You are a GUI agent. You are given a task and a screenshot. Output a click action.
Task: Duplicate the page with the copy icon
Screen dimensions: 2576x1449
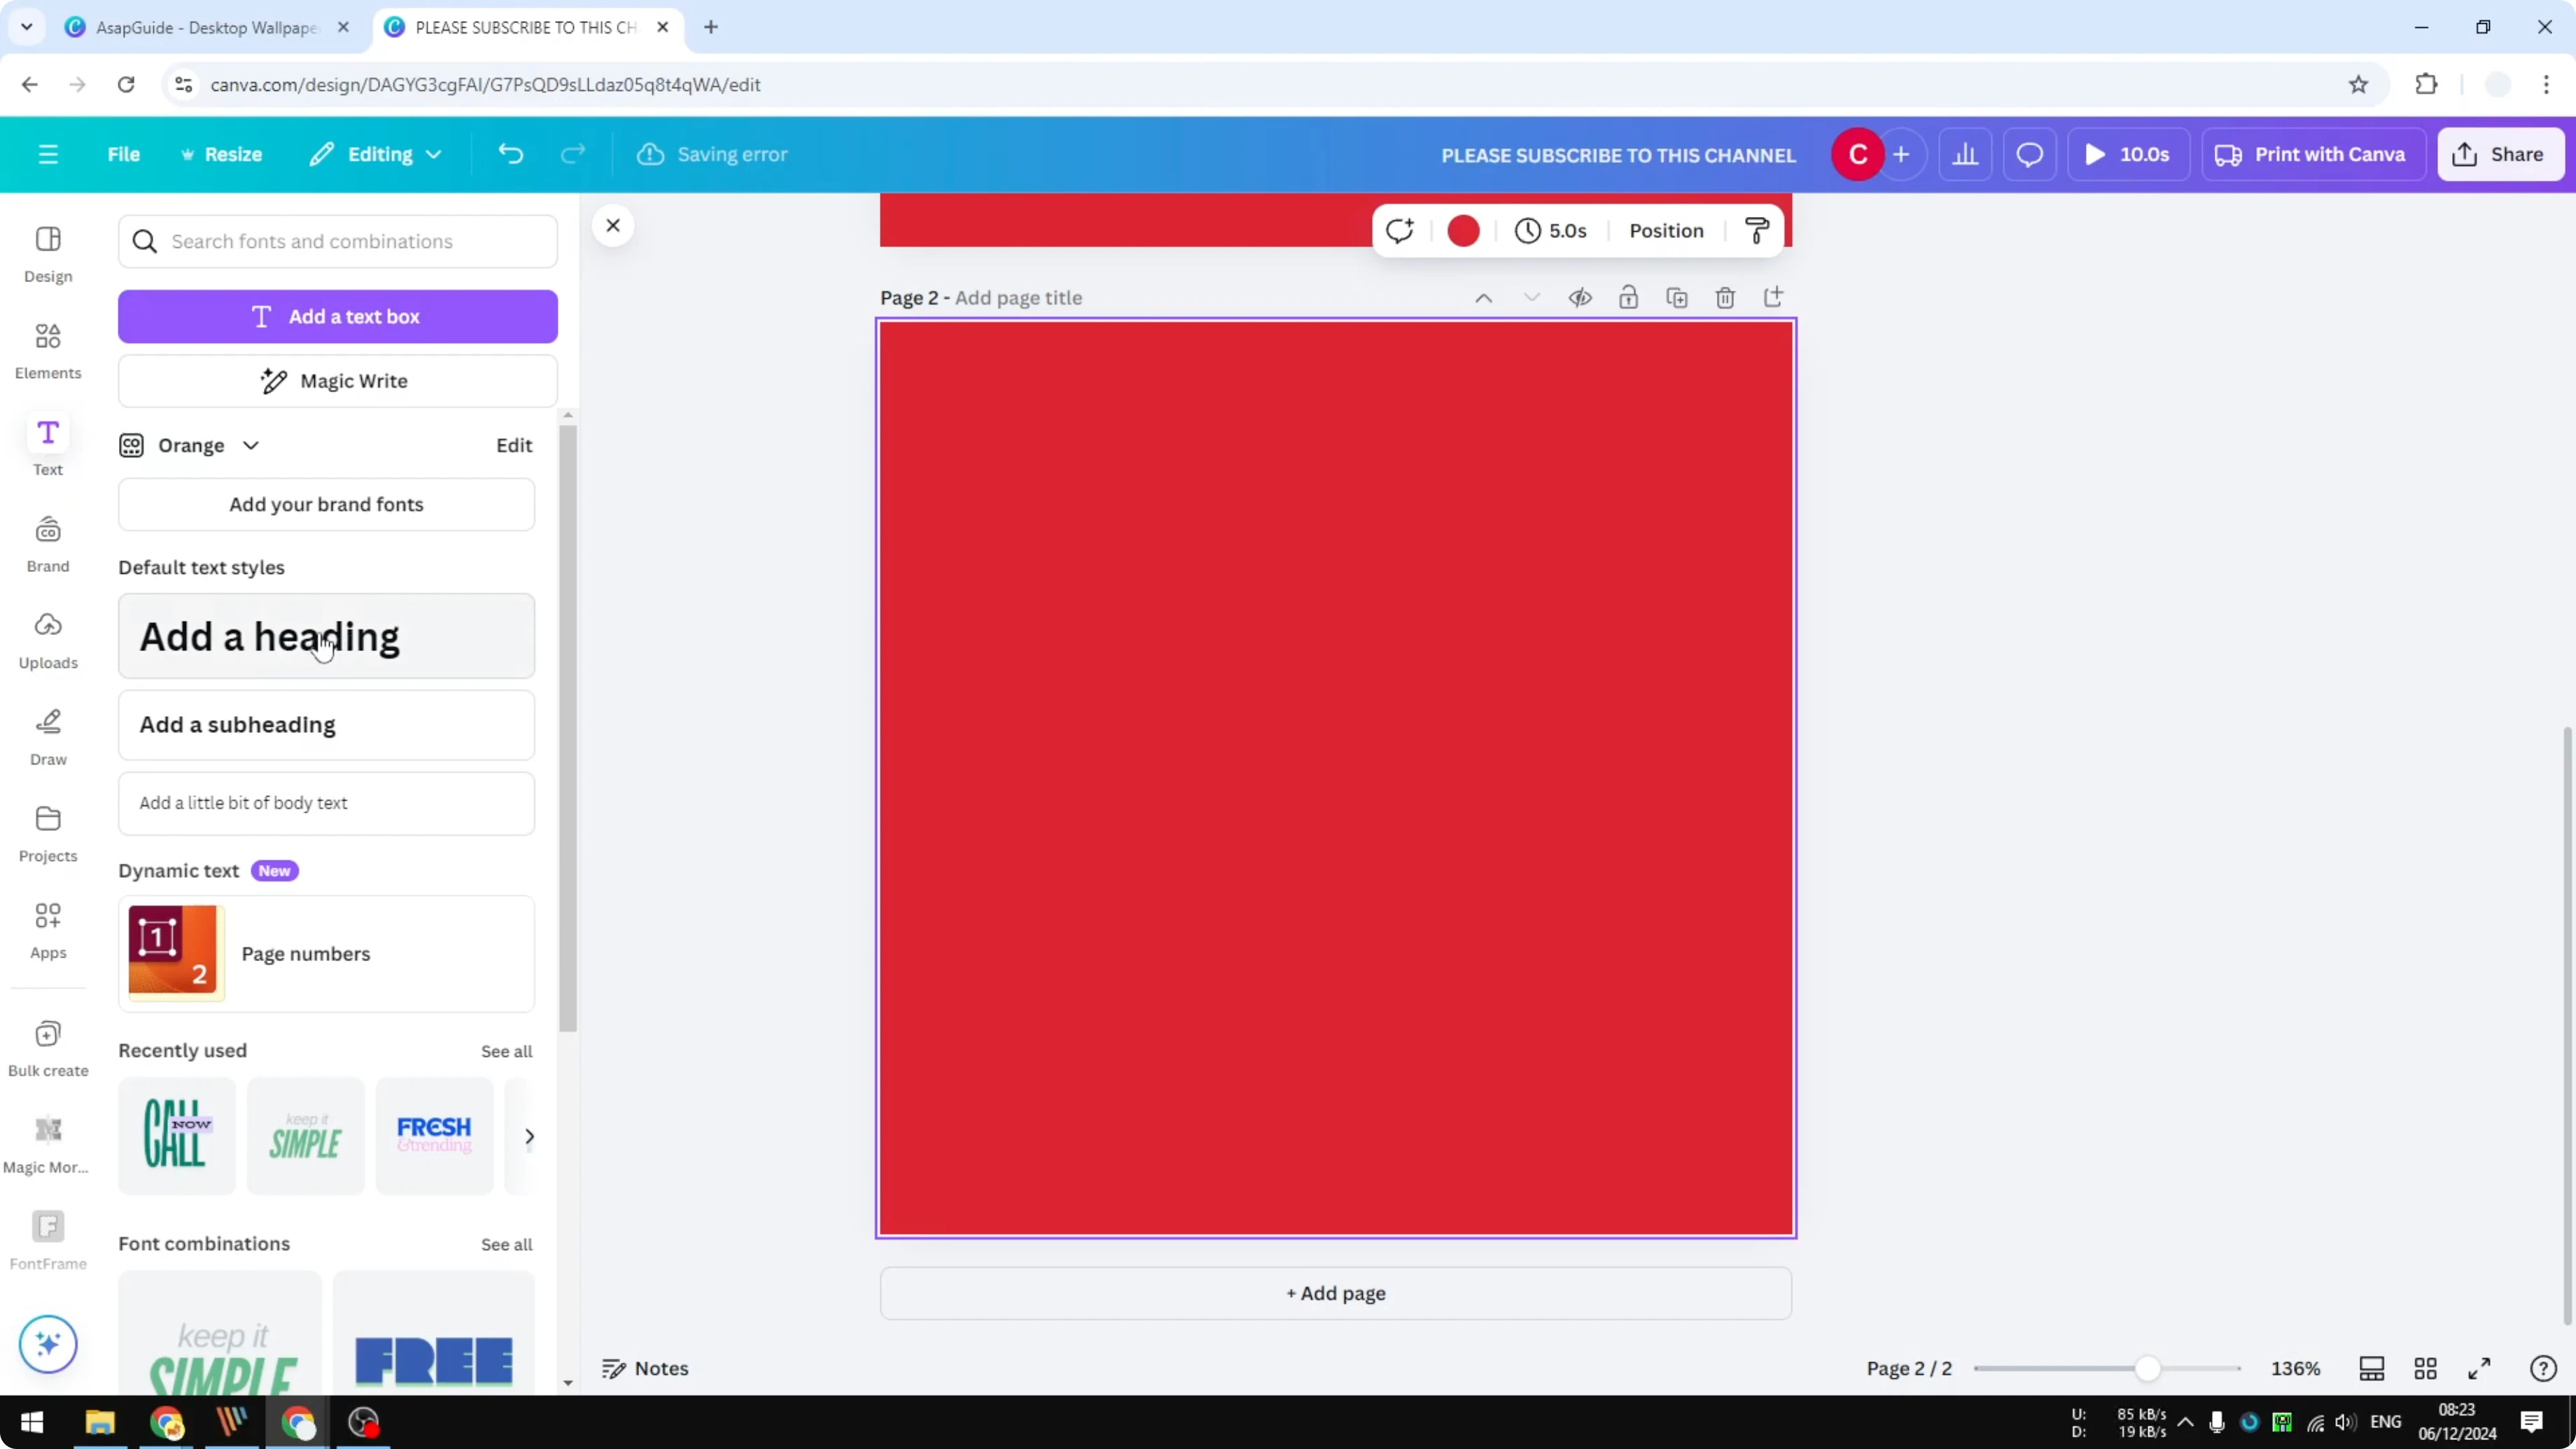coord(1678,297)
